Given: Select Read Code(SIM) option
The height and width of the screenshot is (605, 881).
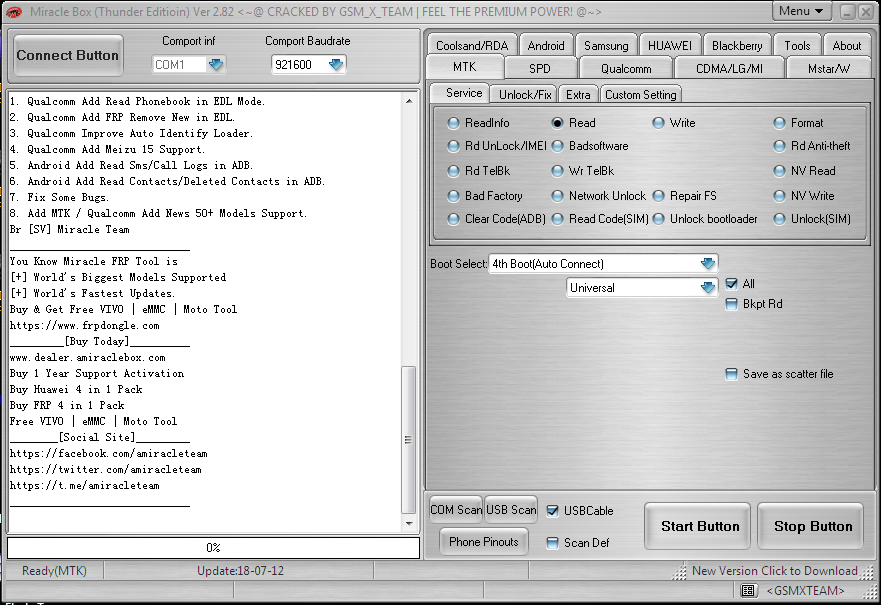Looking at the screenshot, I should (557, 219).
